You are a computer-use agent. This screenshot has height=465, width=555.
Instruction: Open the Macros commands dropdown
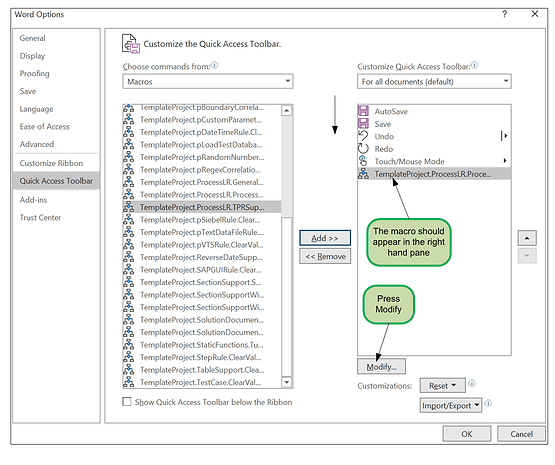coord(208,82)
